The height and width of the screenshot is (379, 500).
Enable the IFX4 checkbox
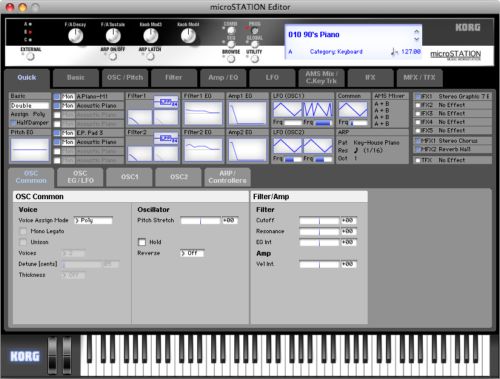point(418,122)
